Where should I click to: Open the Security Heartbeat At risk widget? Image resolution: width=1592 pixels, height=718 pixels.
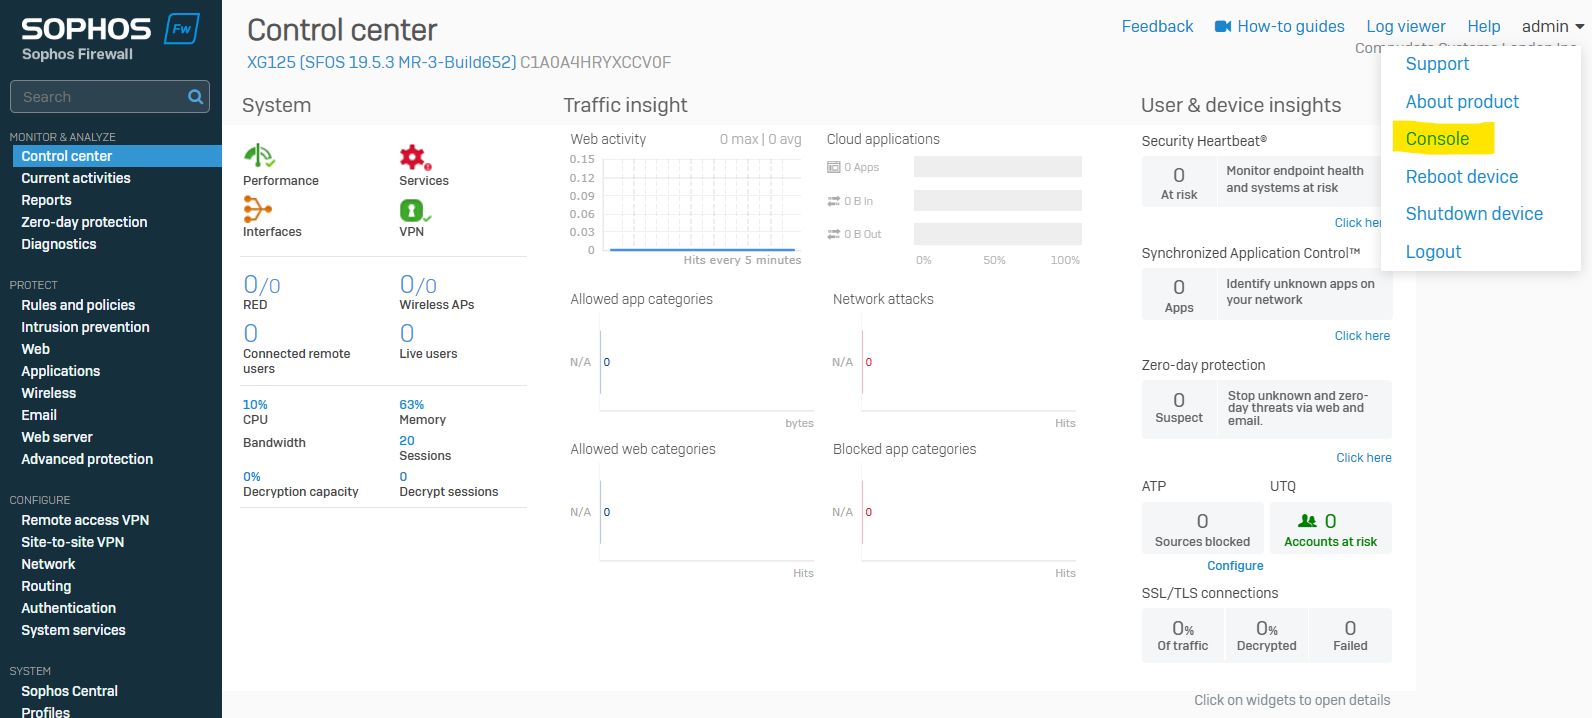(x=1179, y=182)
